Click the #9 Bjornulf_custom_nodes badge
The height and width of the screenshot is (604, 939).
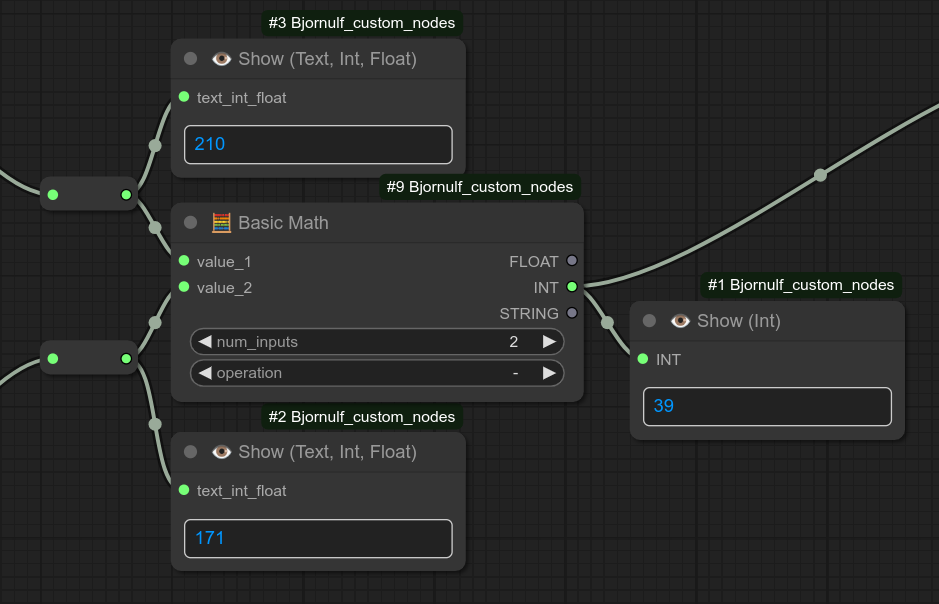[481, 187]
